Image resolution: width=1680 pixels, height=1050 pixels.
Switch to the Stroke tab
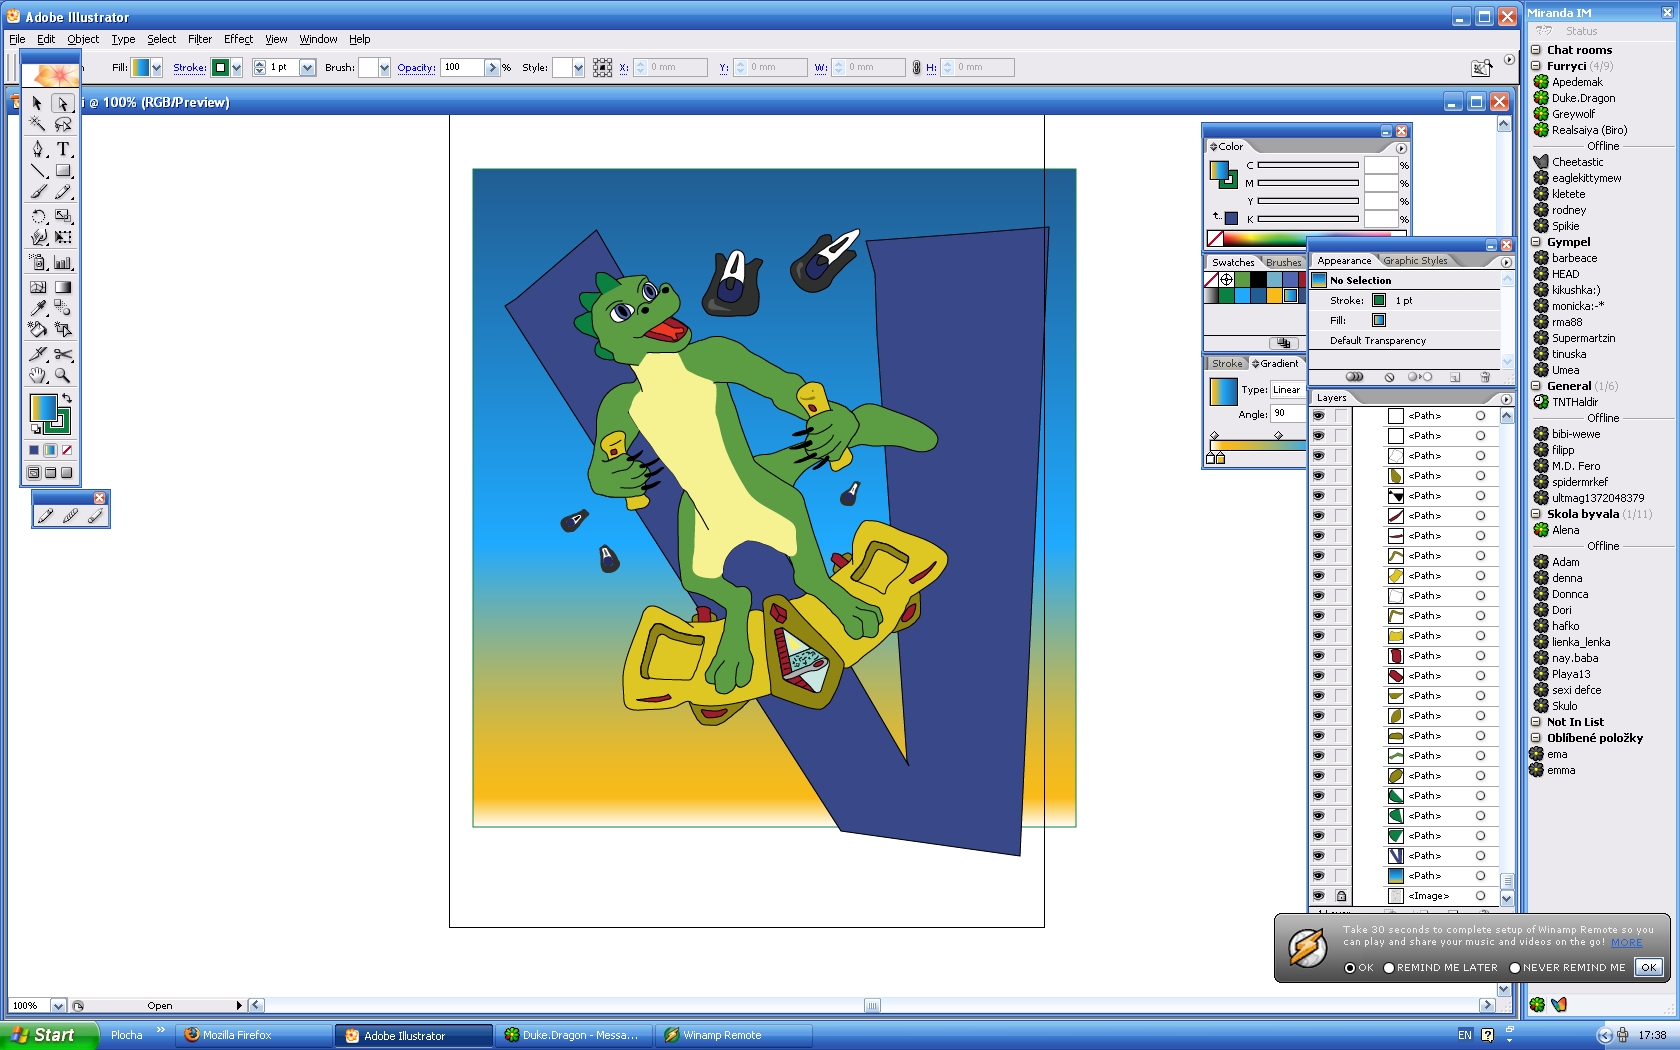click(x=1227, y=364)
